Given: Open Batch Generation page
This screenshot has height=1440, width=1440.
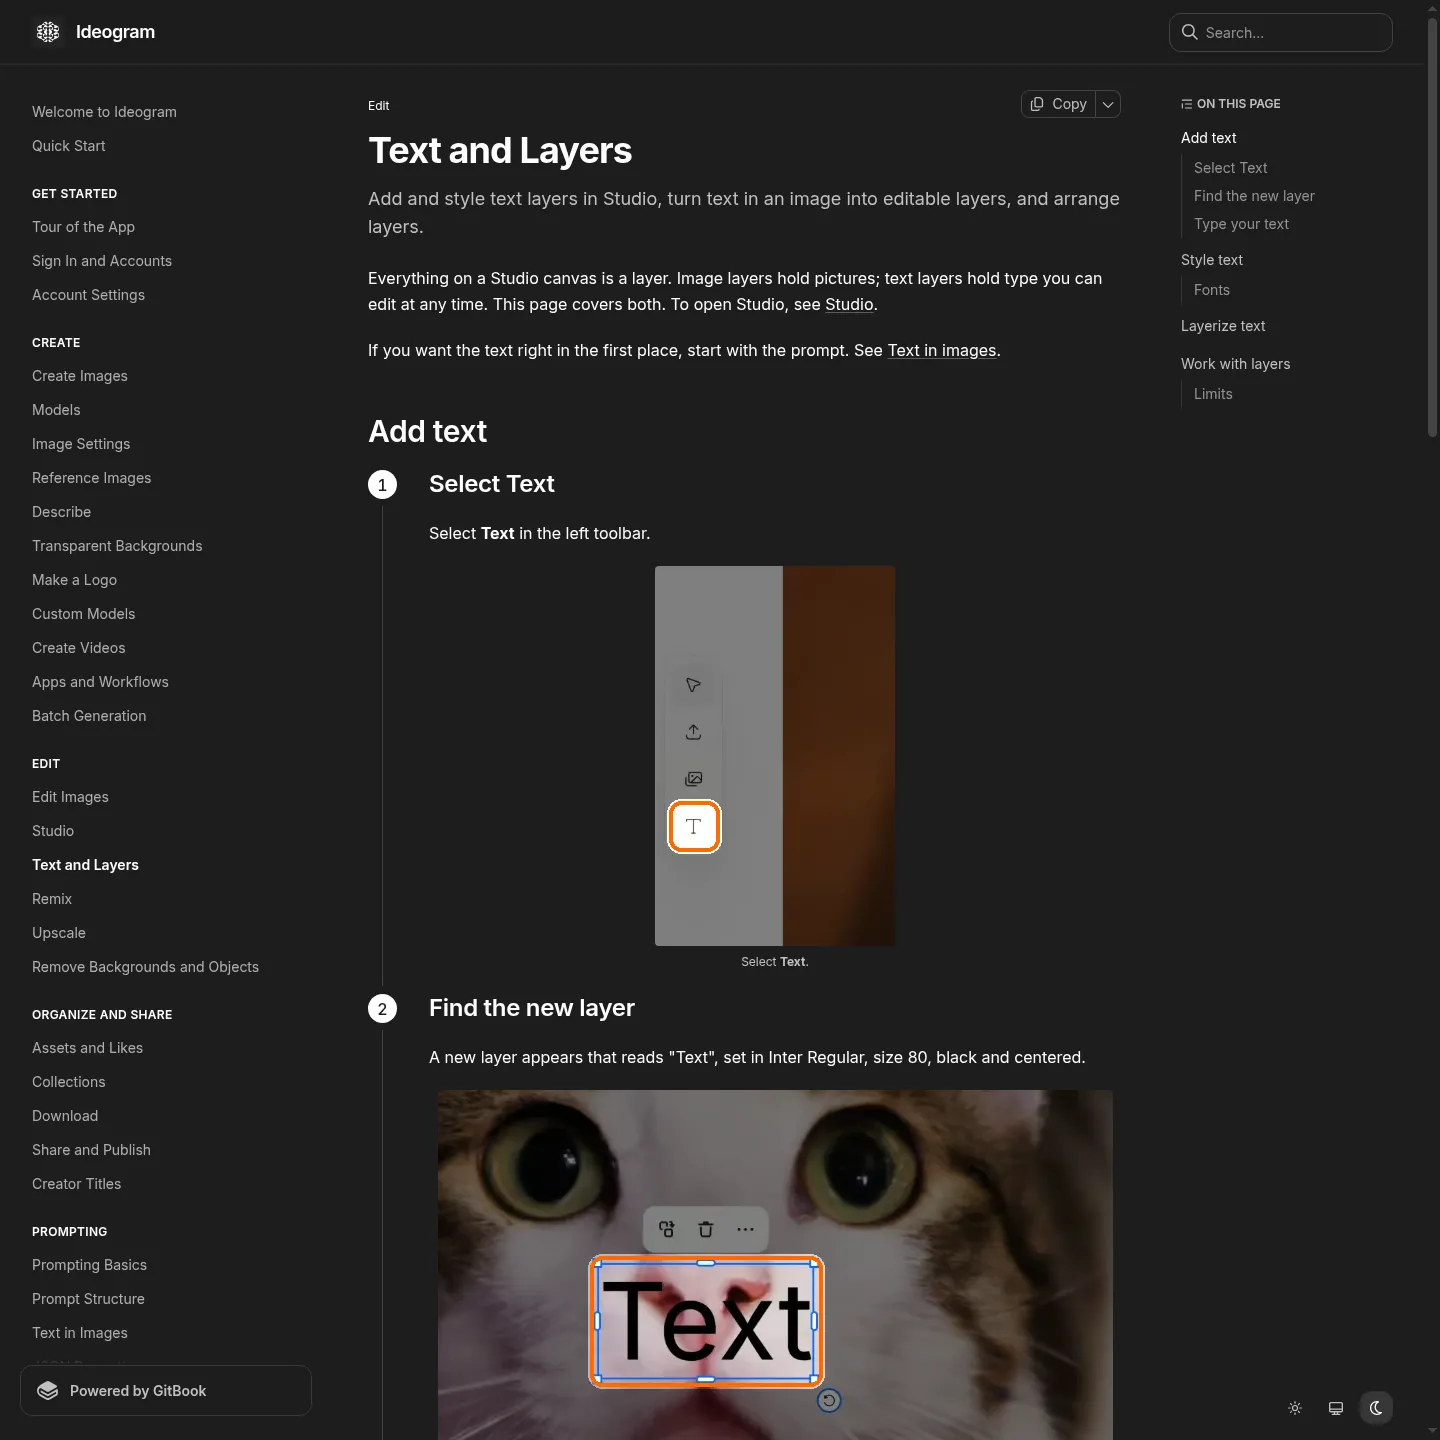Looking at the screenshot, I should click(x=89, y=716).
